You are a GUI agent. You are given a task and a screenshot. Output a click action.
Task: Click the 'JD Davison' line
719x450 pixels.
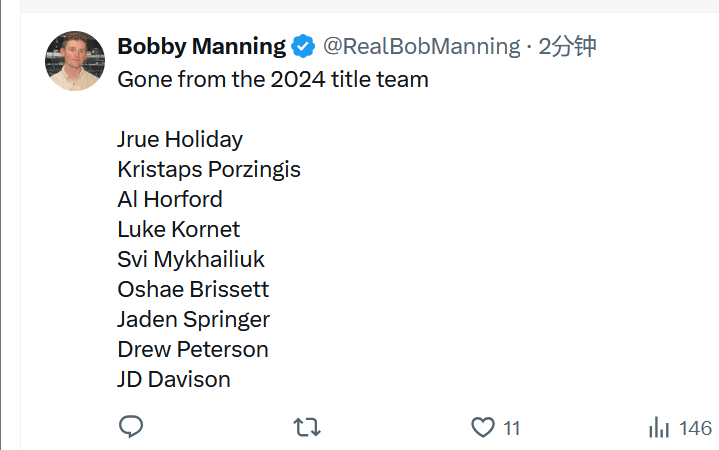coord(174,379)
